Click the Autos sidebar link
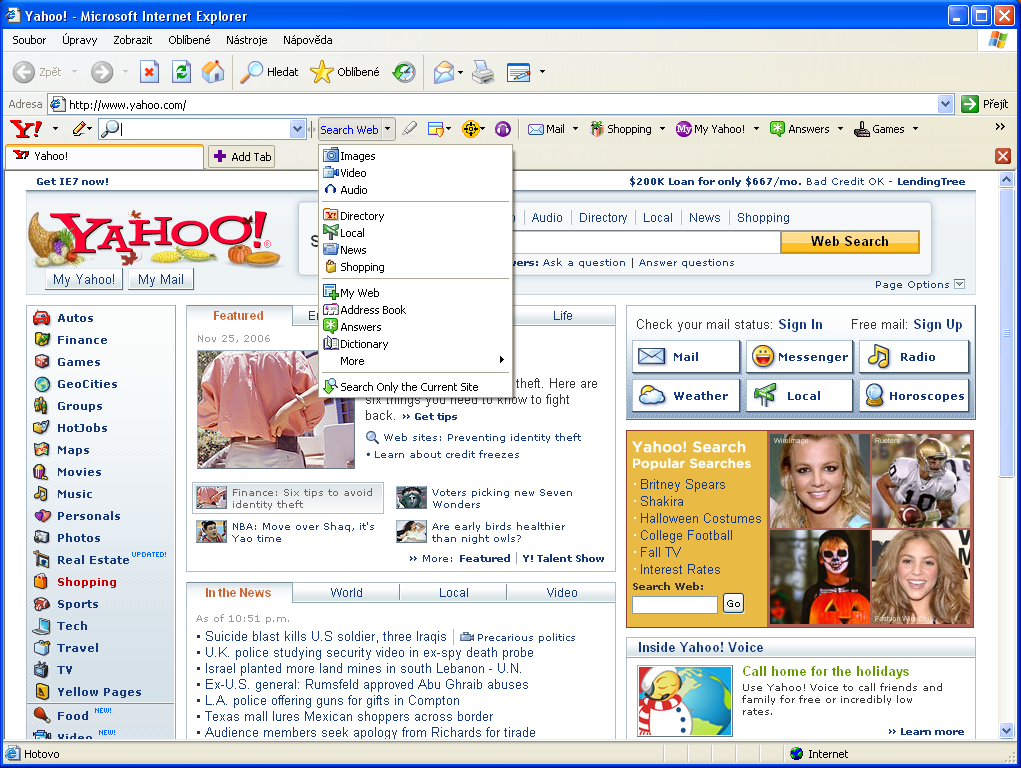The width and height of the screenshot is (1021, 768). tap(75, 318)
